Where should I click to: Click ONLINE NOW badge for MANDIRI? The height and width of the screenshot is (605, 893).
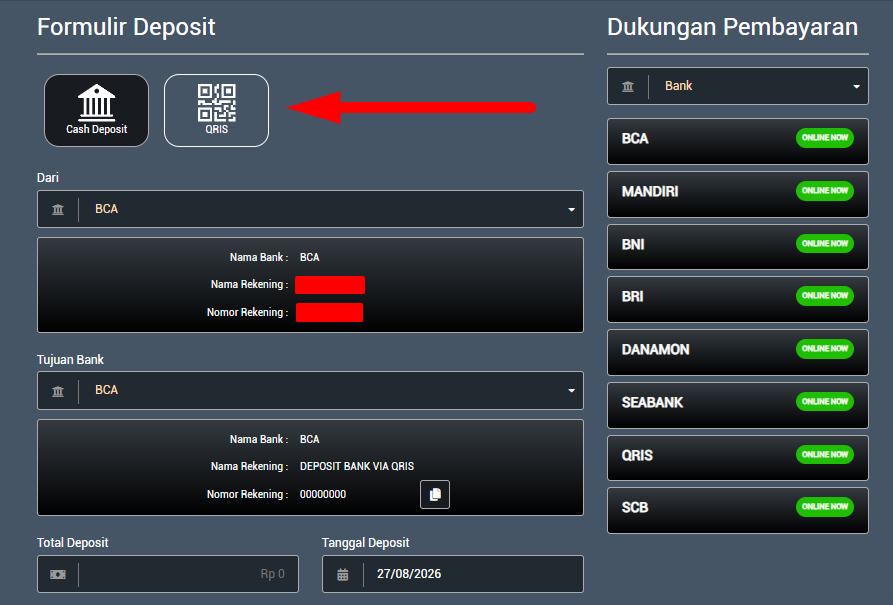[825, 191]
